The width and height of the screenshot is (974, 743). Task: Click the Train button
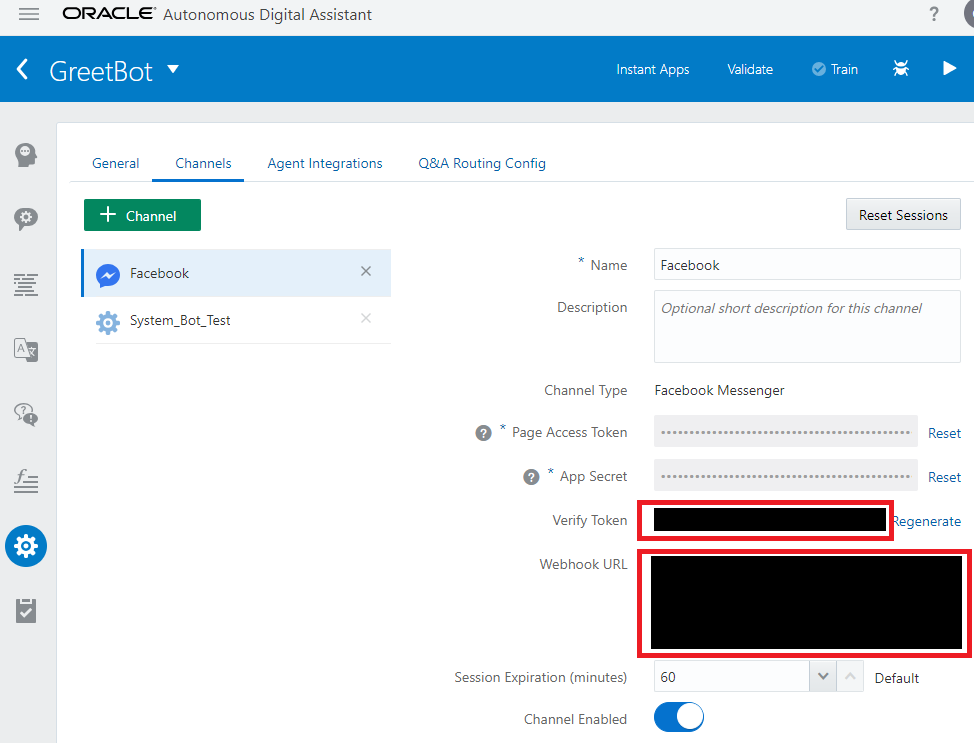[x=835, y=69]
